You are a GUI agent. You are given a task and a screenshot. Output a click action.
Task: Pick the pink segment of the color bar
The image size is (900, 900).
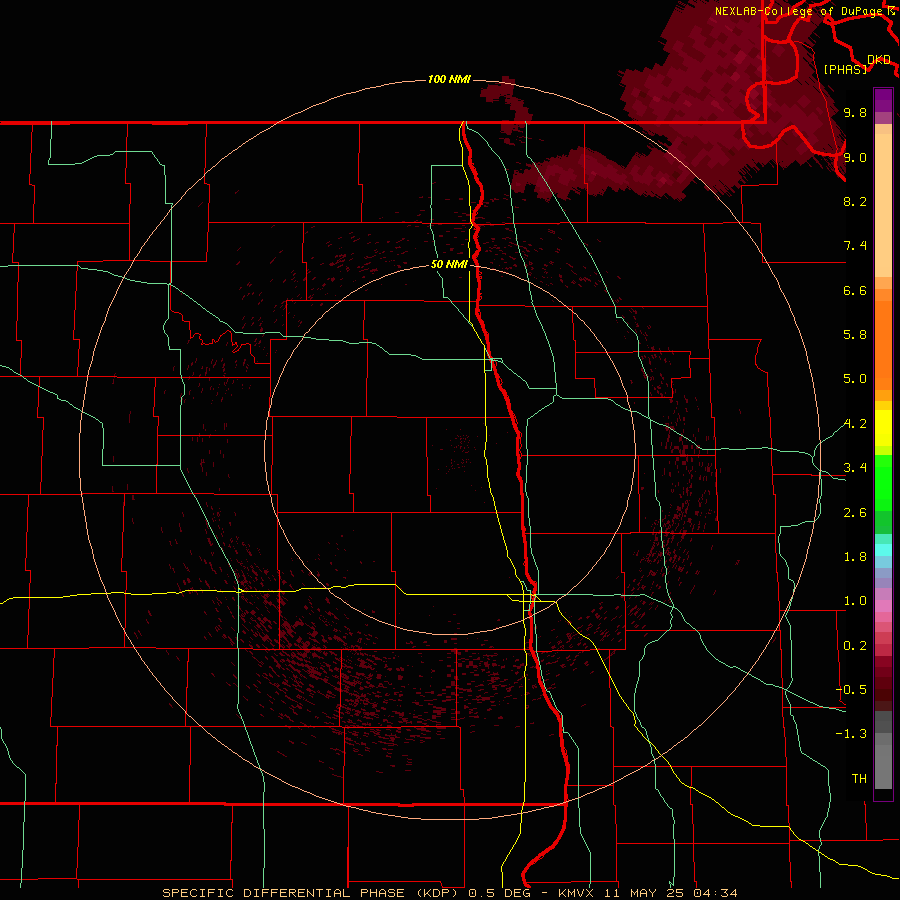tap(883, 606)
